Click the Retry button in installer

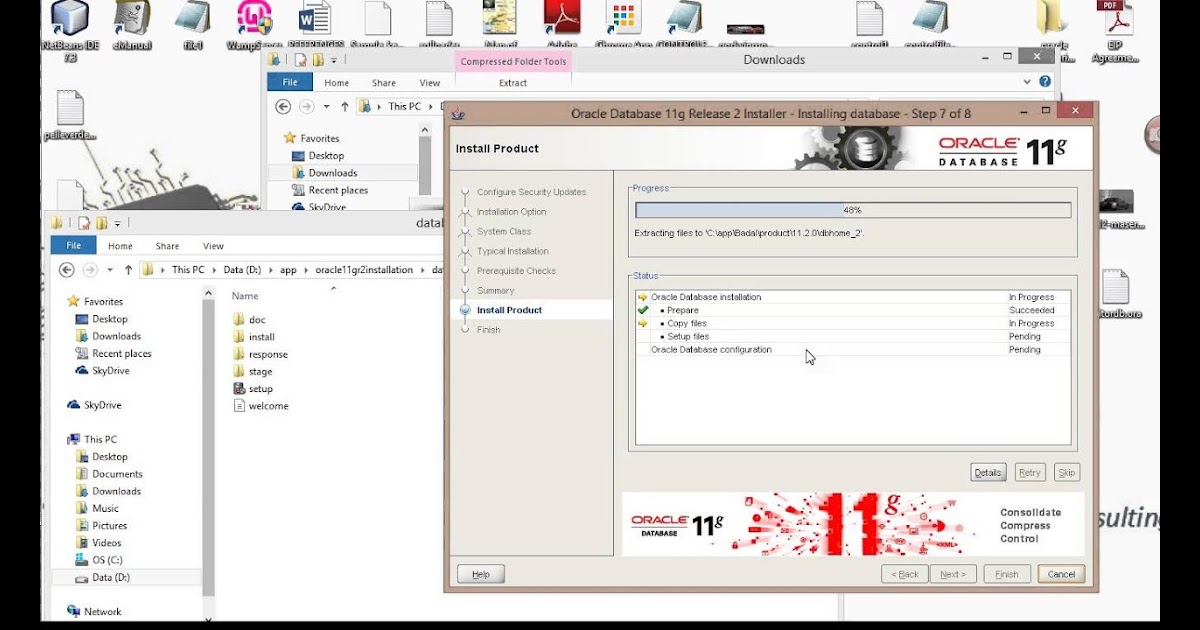(x=1030, y=473)
